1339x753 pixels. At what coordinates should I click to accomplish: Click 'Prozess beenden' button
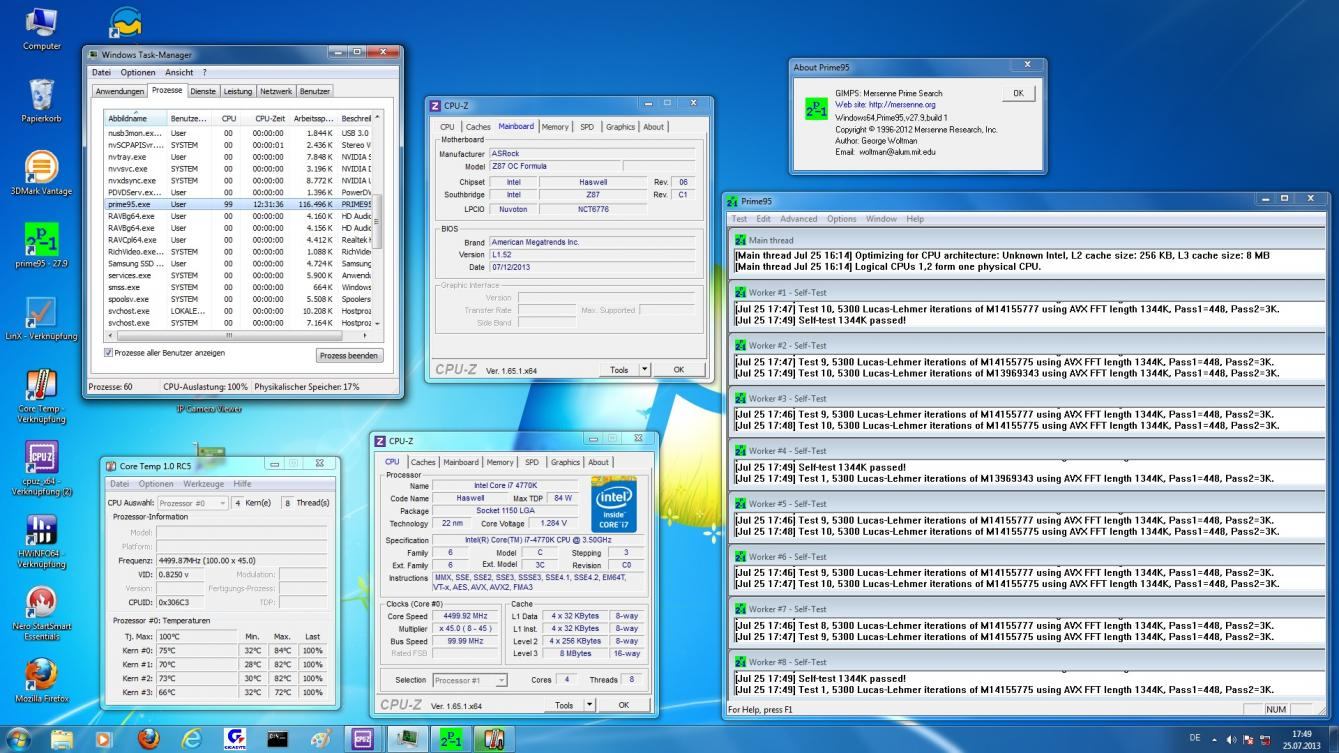(348, 356)
